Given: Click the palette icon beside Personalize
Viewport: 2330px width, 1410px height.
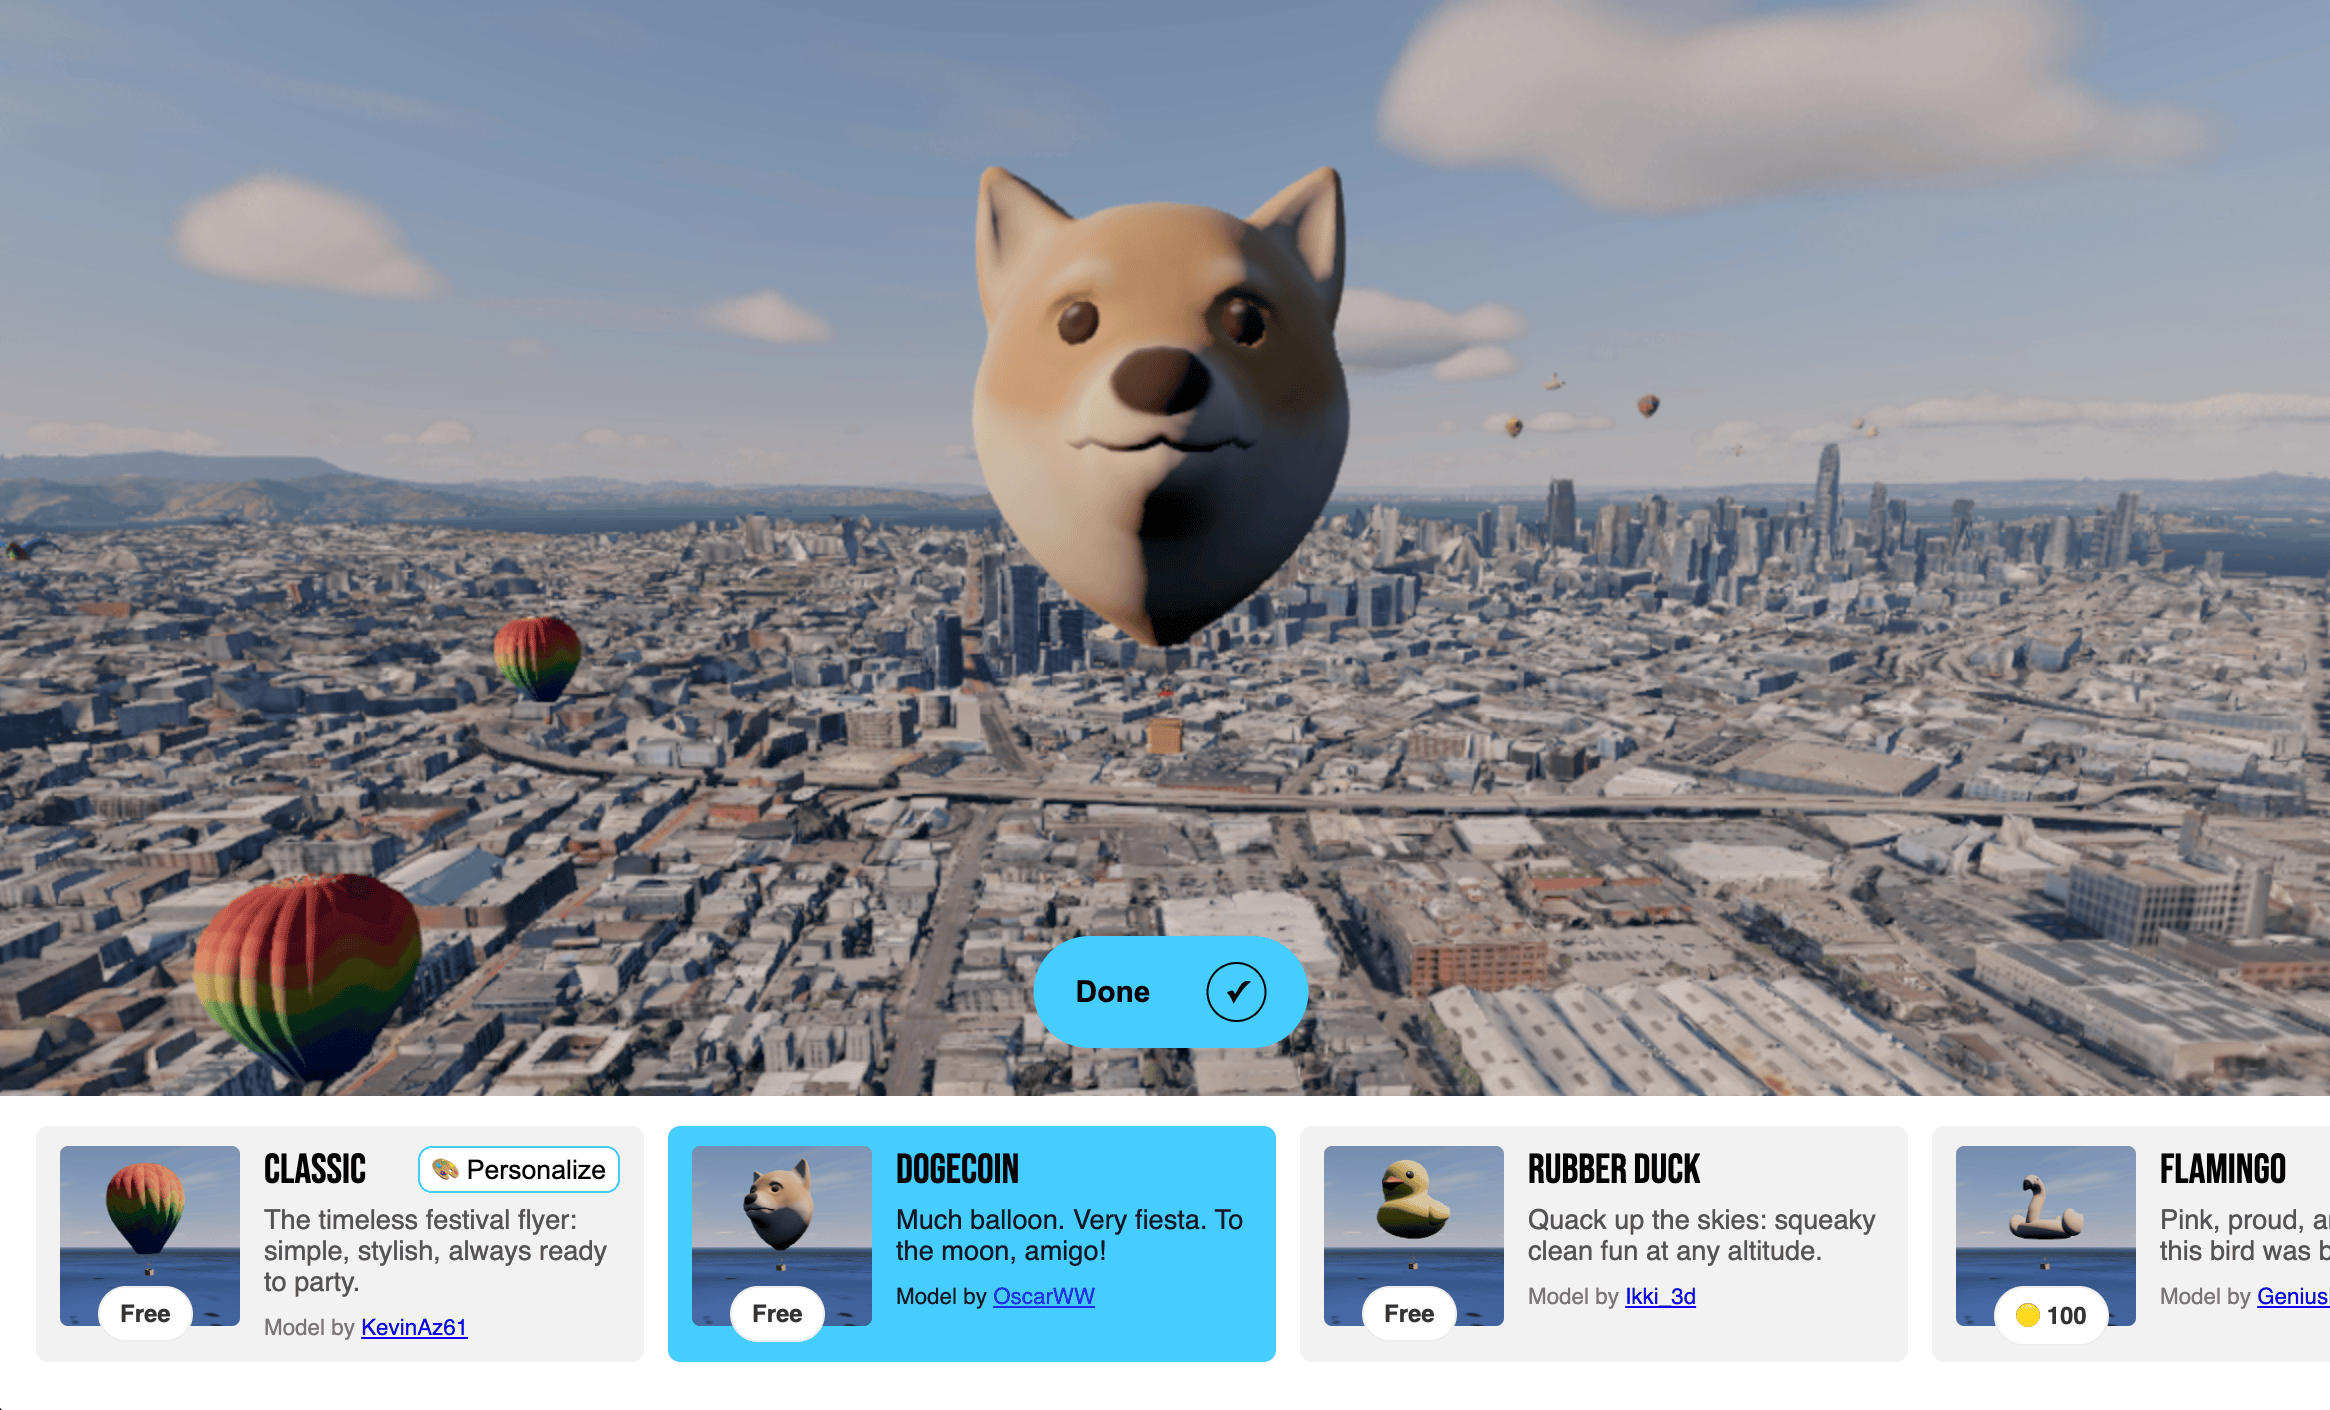Looking at the screenshot, I should coord(445,1169).
